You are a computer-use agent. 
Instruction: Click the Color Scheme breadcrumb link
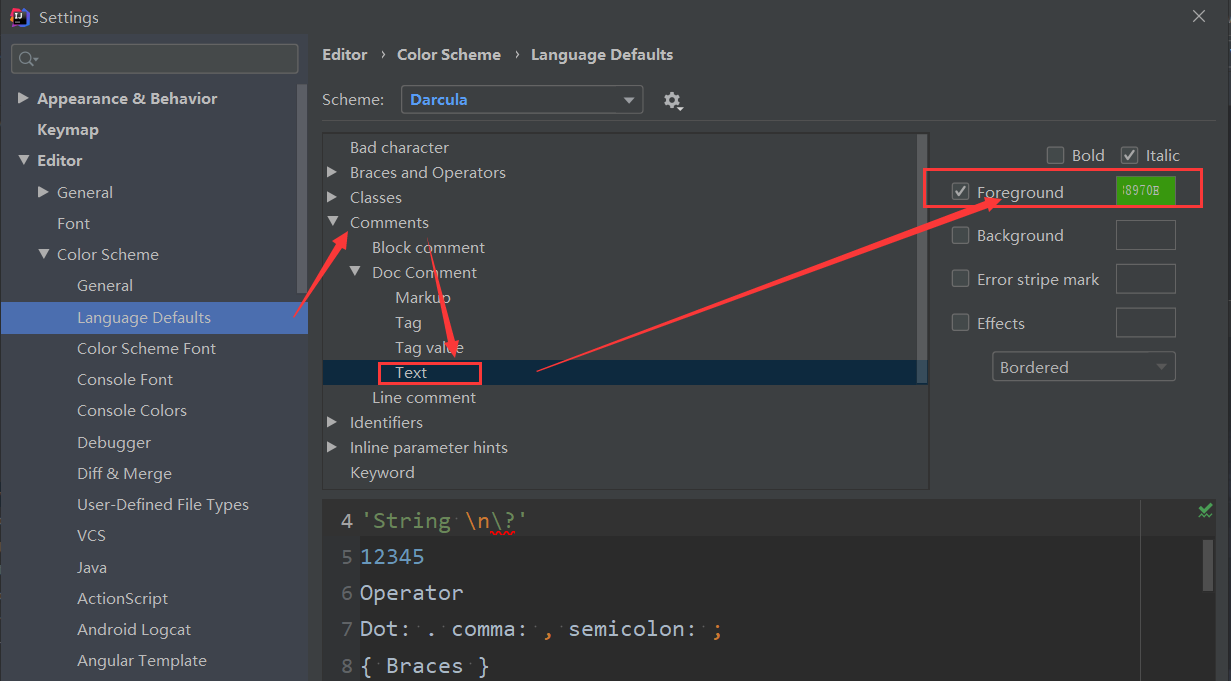tap(449, 54)
